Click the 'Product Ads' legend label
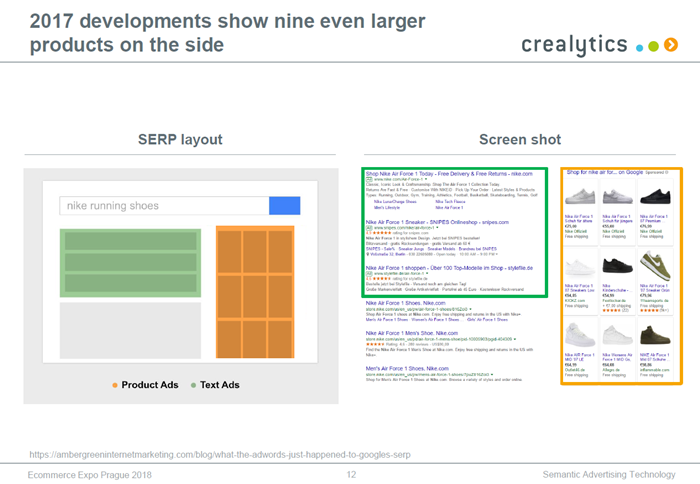The height and width of the screenshot is (484, 700). pos(150,385)
